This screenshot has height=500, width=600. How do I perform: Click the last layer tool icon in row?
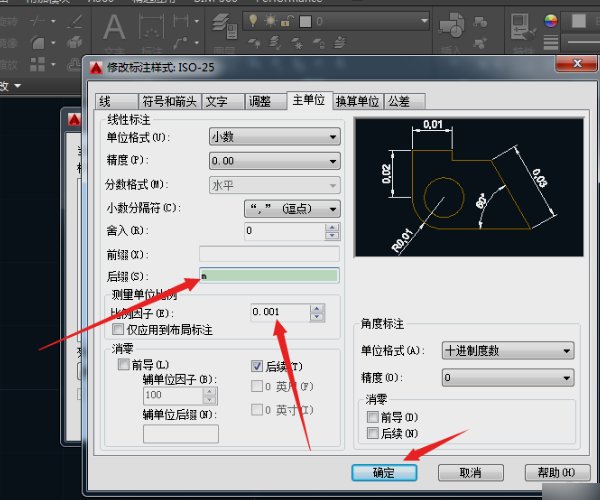pyautogui.click(x=340, y=42)
